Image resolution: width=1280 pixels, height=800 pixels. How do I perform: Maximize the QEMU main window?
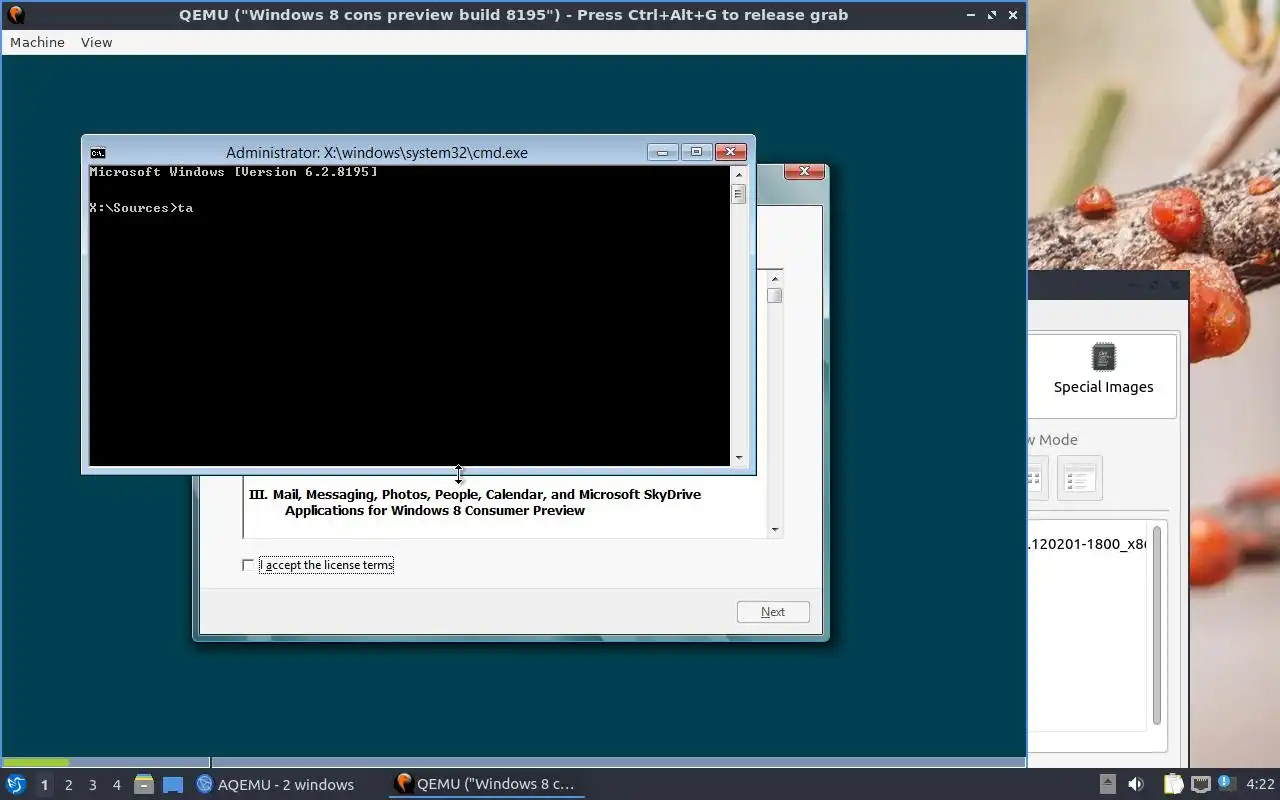pos(992,15)
